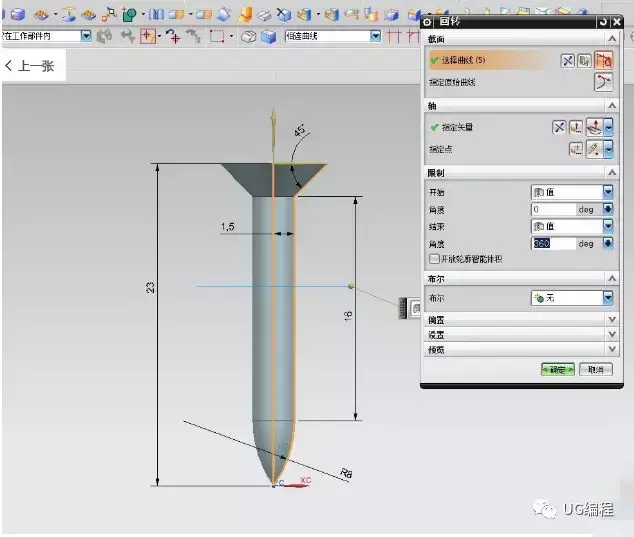Viewport: 634px width, 537px height.
Task: Click the round angle drag handle in viewport
Action: coord(351,286)
